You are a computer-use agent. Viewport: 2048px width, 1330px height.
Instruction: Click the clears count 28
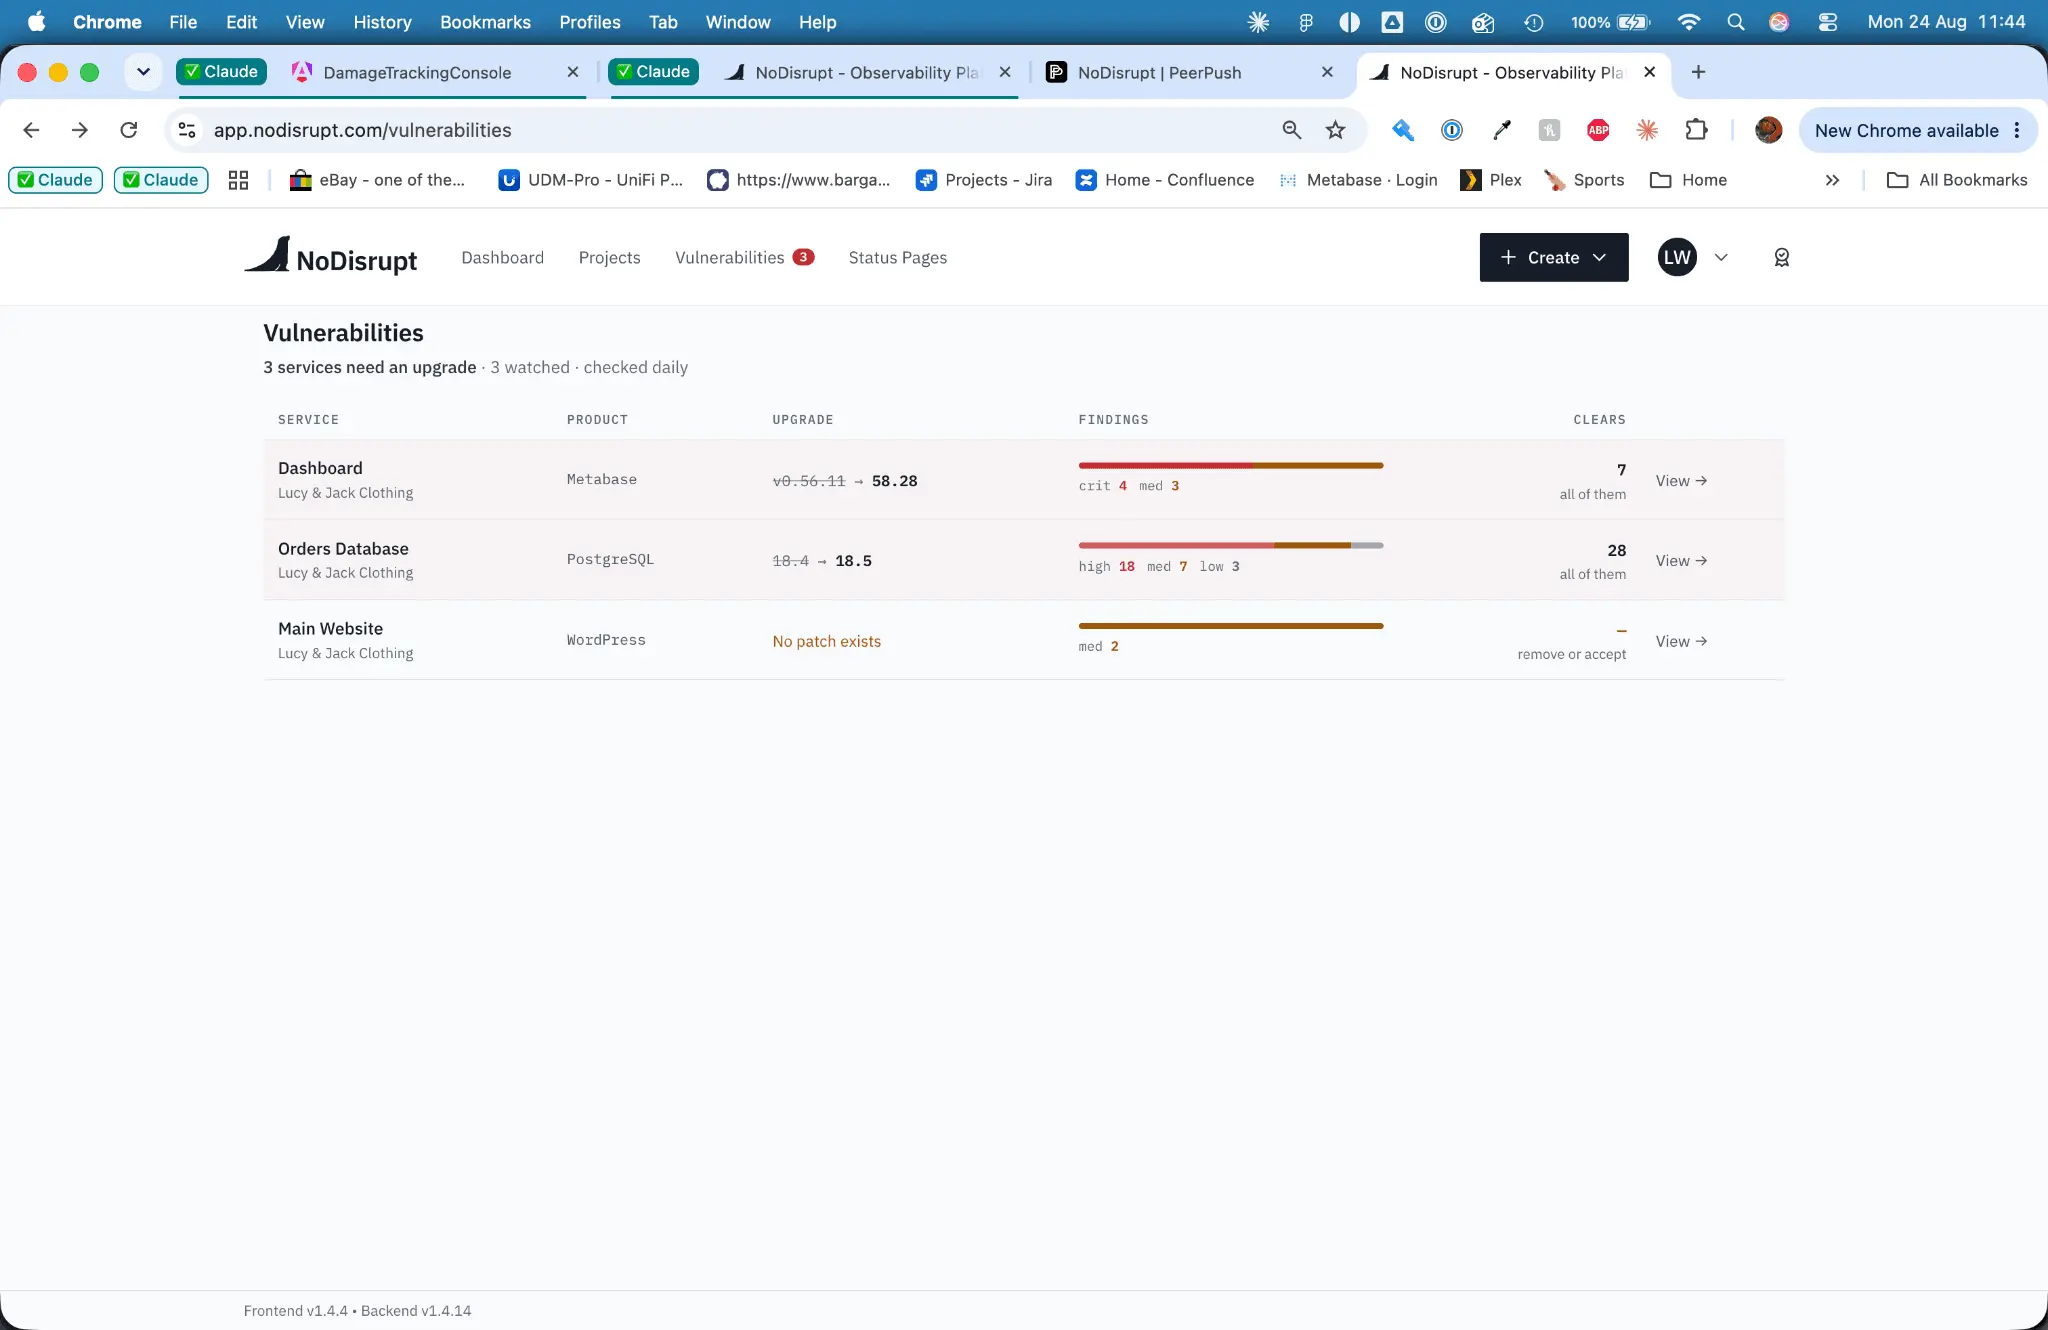click(1616, 550)
